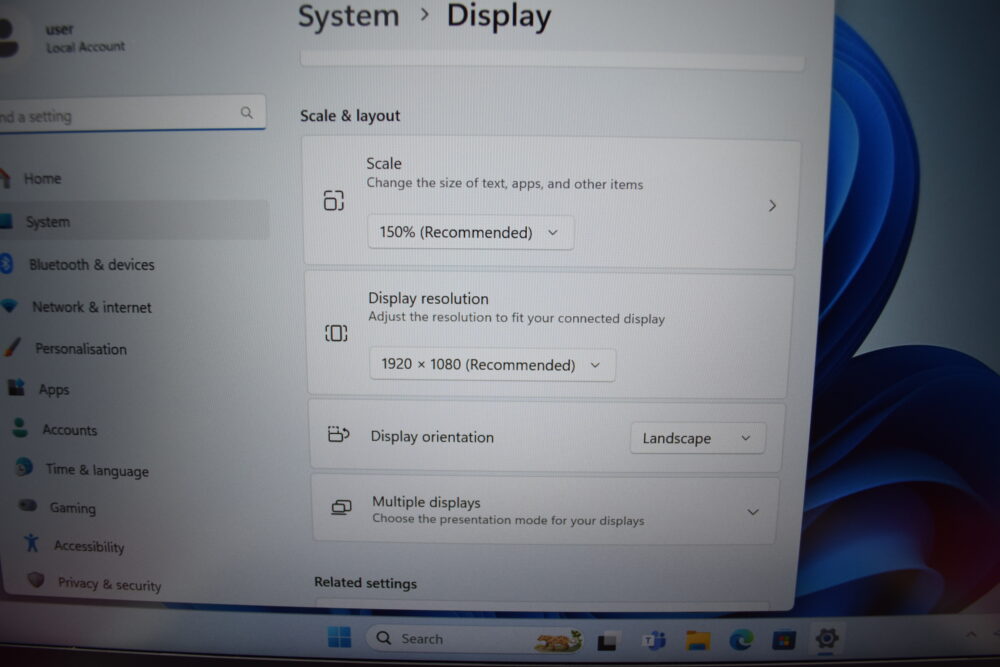
Task: Click the Bluetooth icon in sidebar
Action: pyautogui.click(x=6, y=263)
